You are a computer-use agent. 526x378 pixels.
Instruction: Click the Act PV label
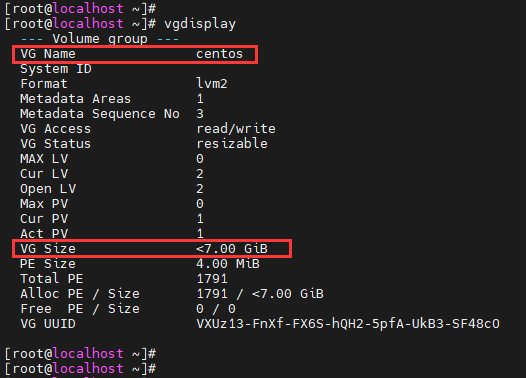coord(44,233)
